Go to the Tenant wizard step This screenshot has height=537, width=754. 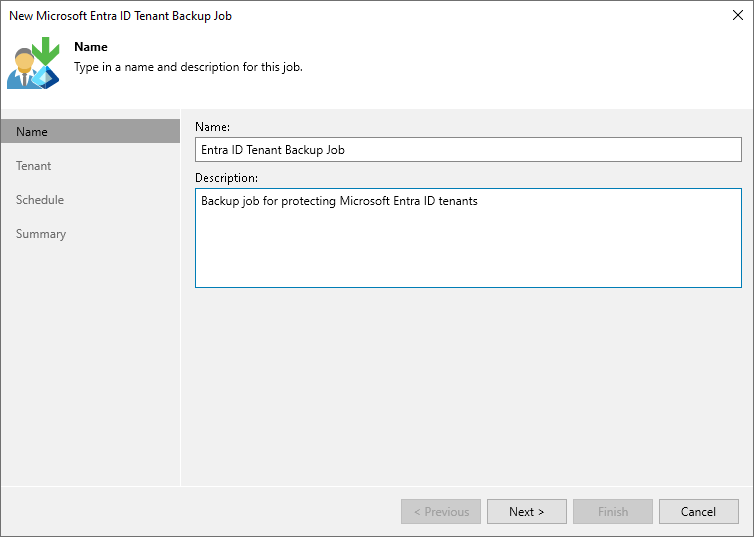[x=34, y=166]
